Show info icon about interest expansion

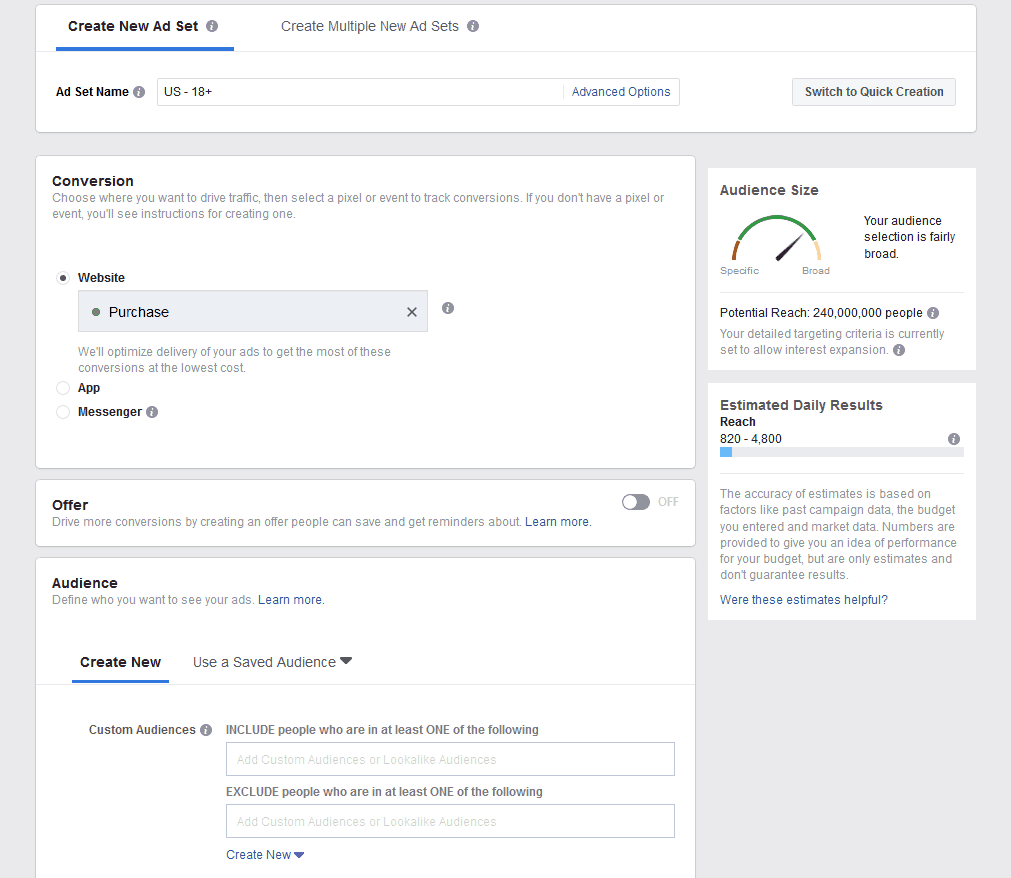pyautogui.click(x=899, y=350)
